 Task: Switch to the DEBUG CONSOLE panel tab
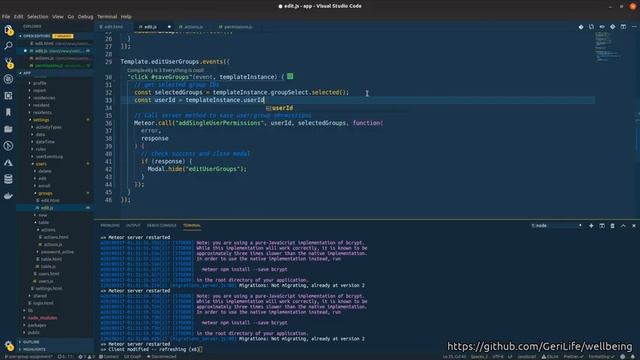162,225
